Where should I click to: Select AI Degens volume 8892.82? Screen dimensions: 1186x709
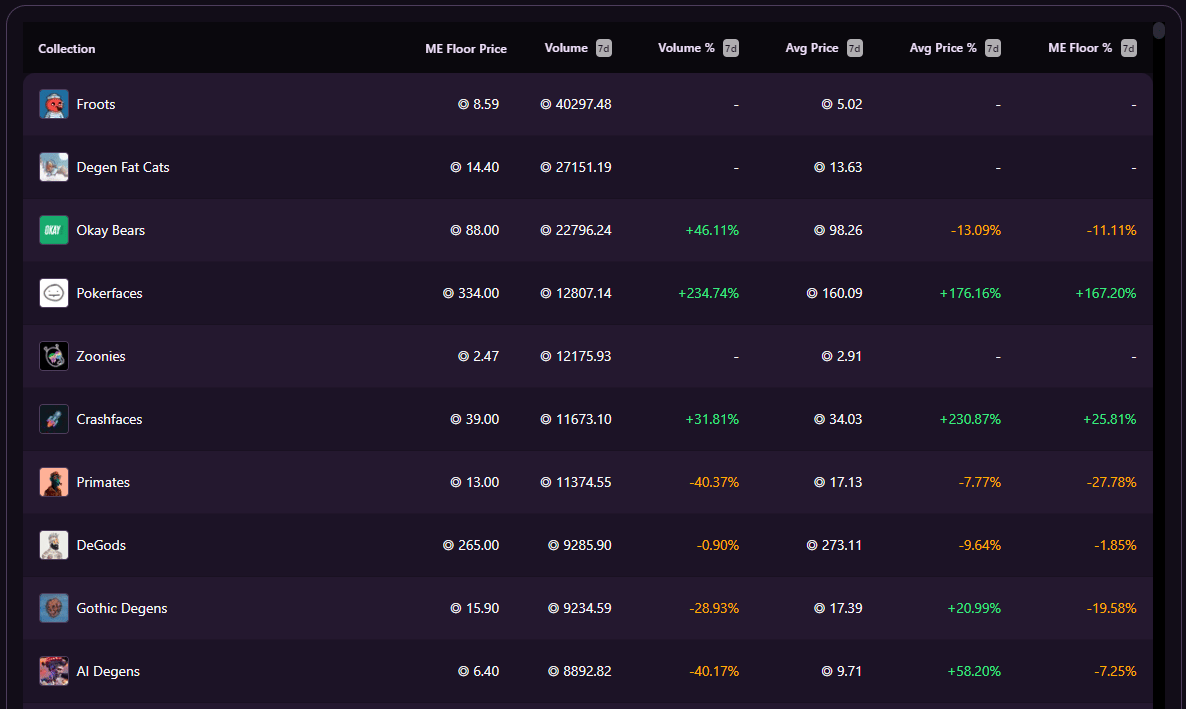click(x=580, y=671)
